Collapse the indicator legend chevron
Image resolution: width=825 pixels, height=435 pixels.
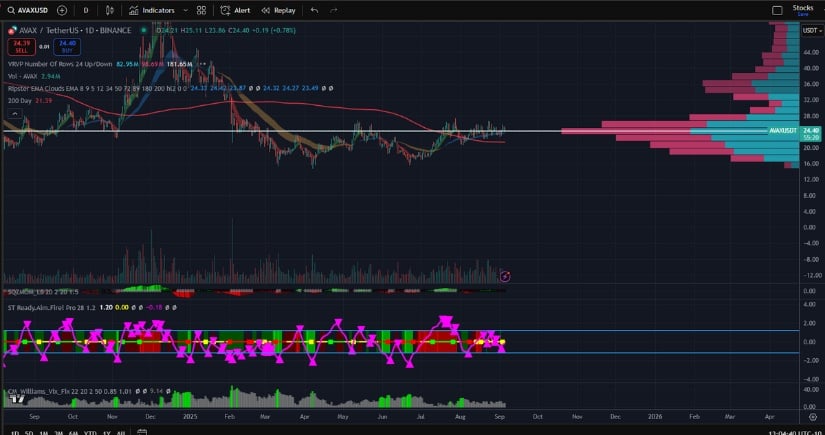pos(15,114)
